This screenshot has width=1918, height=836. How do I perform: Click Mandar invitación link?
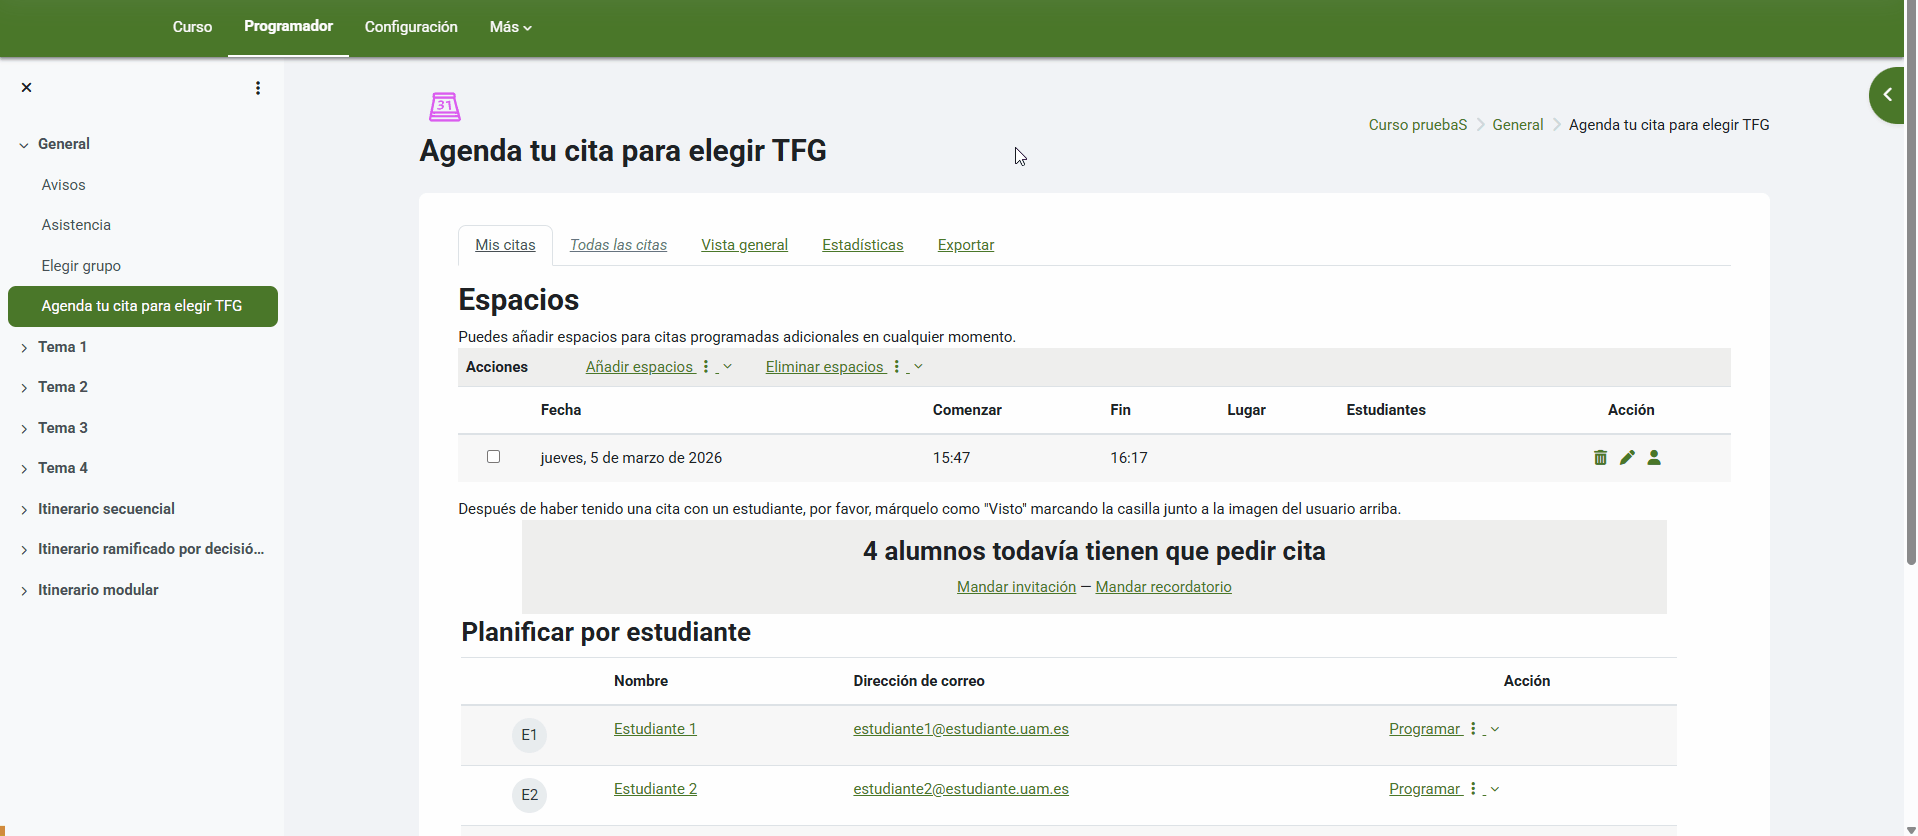(x=1016, y=587)
